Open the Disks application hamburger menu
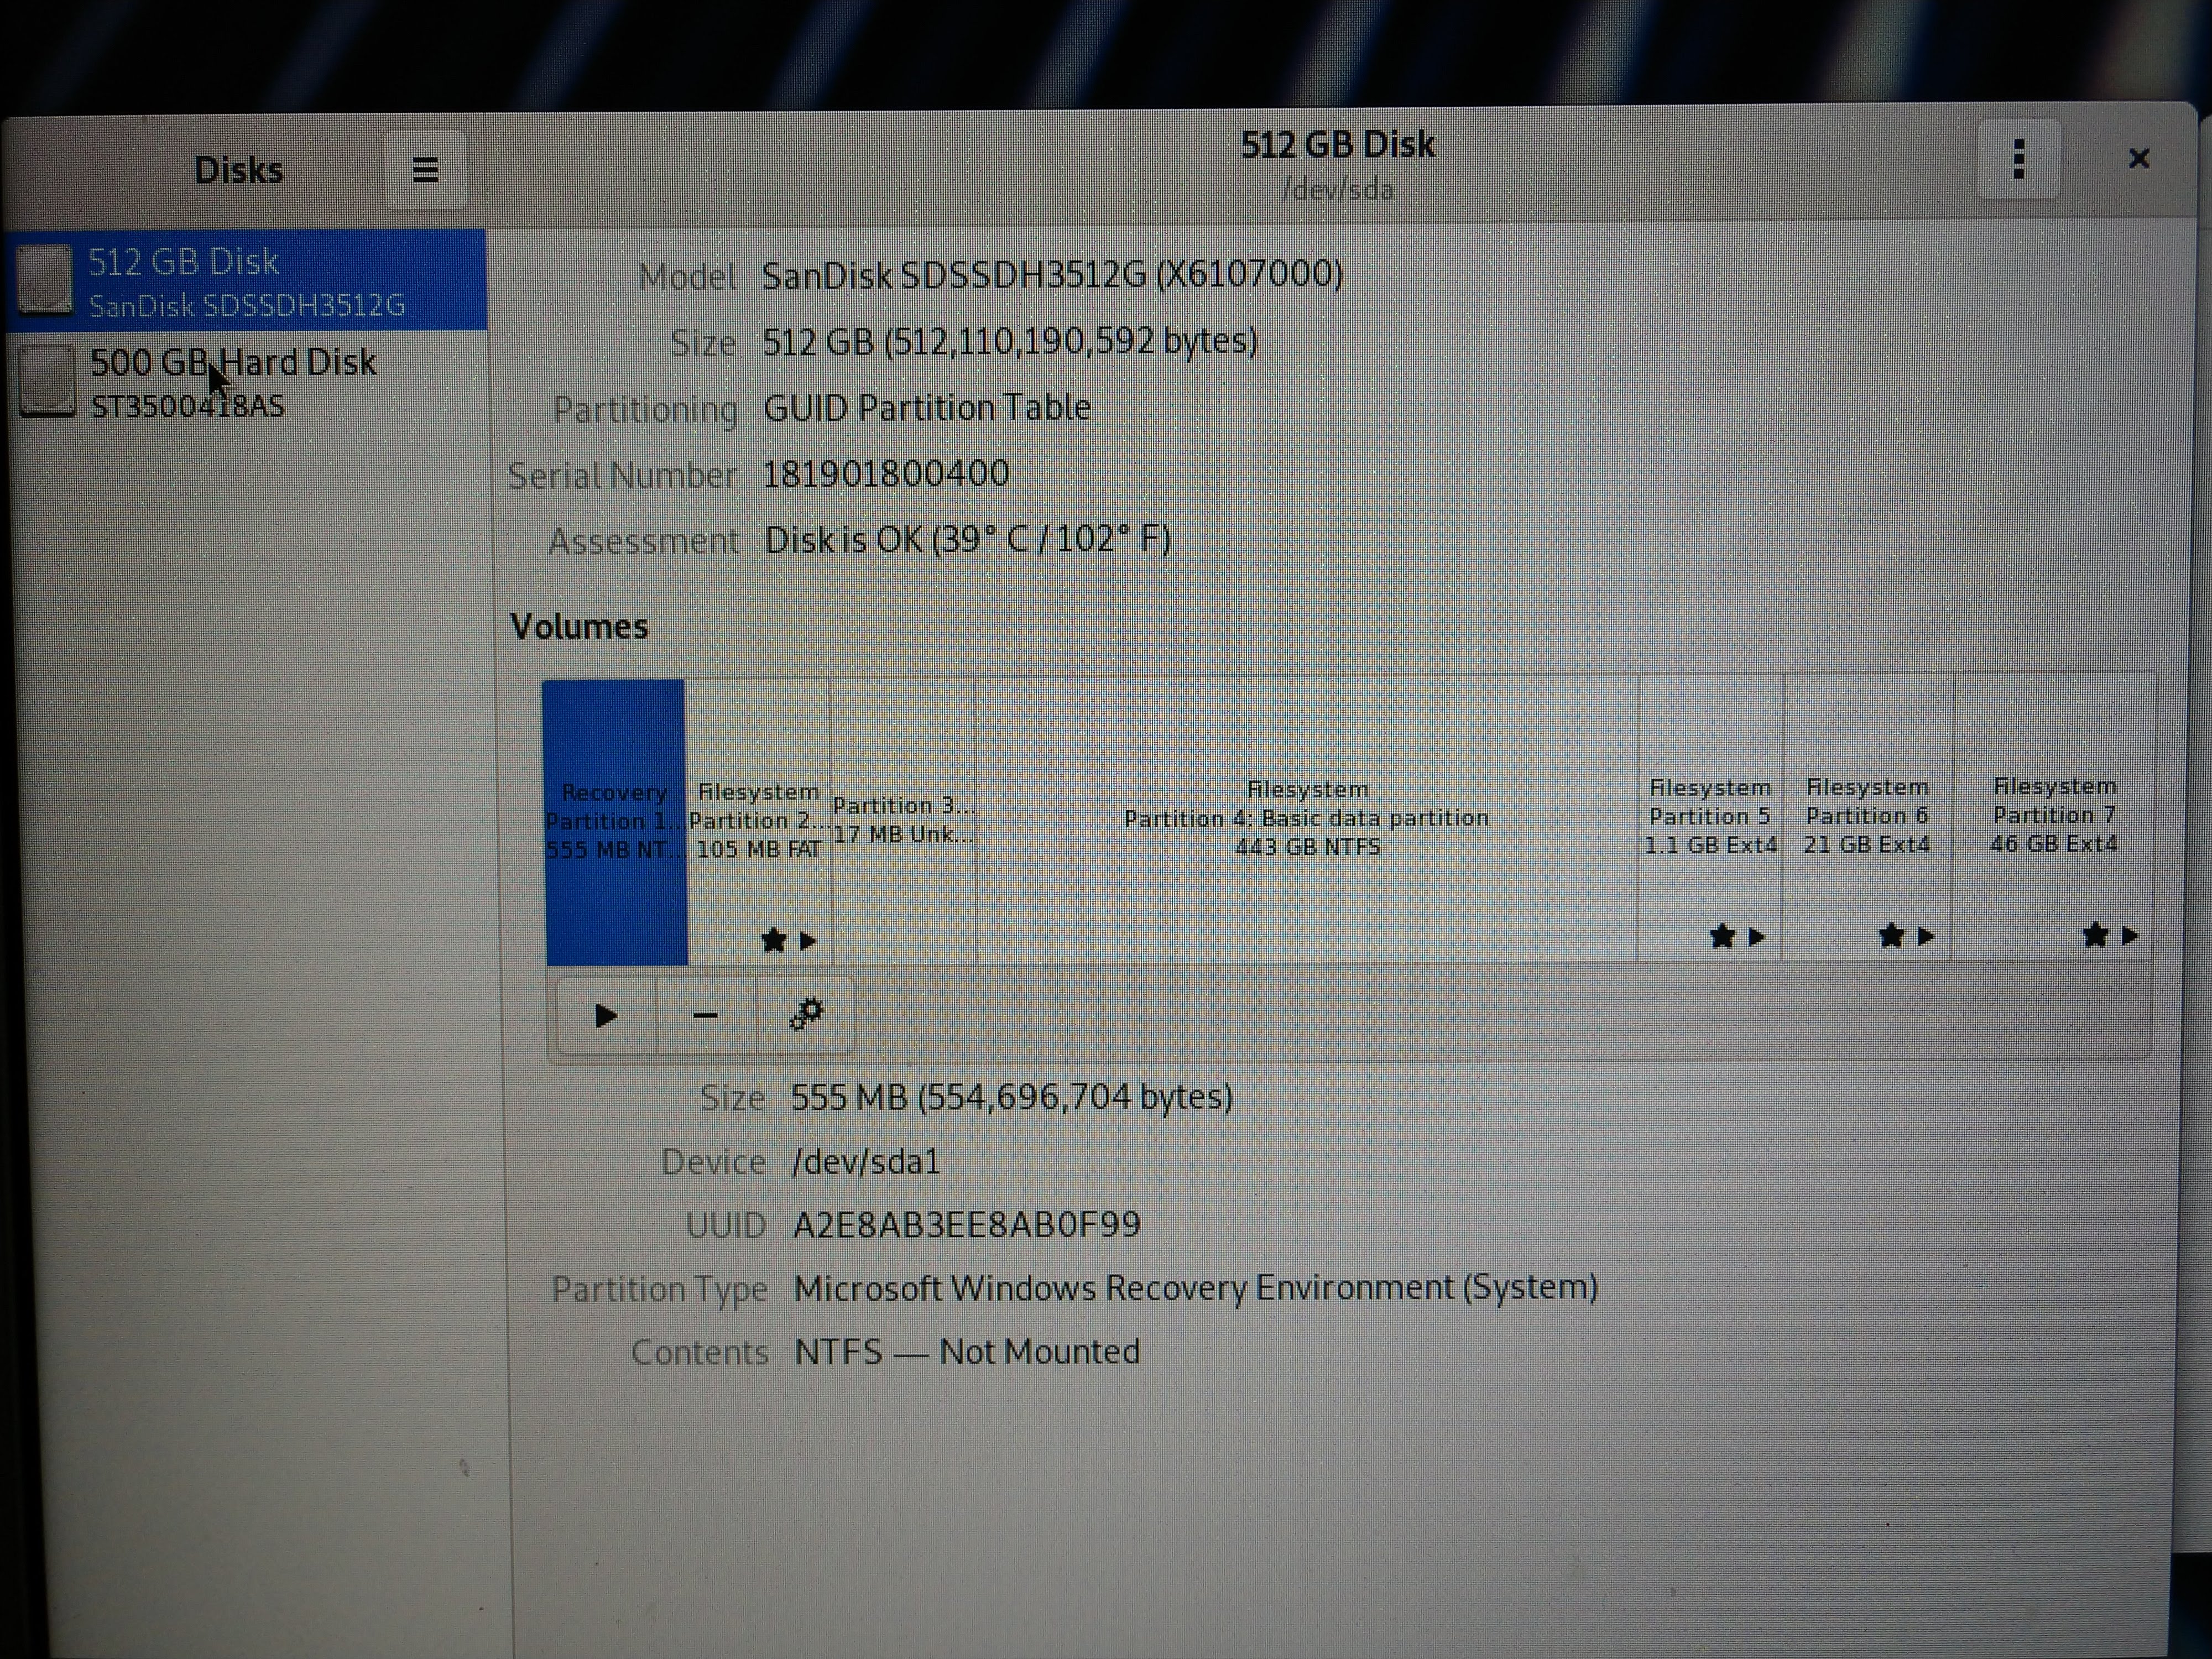This screenshot has height=1659, width=2212. 425,170
